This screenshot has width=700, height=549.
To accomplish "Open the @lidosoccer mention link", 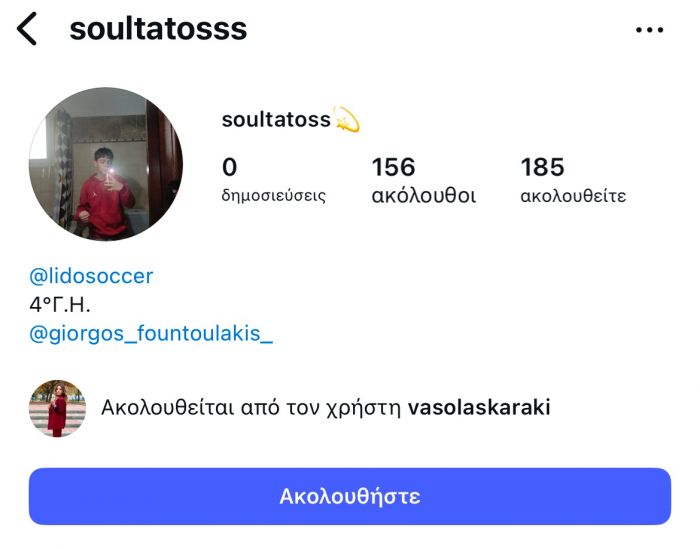I will pos(91,276).
